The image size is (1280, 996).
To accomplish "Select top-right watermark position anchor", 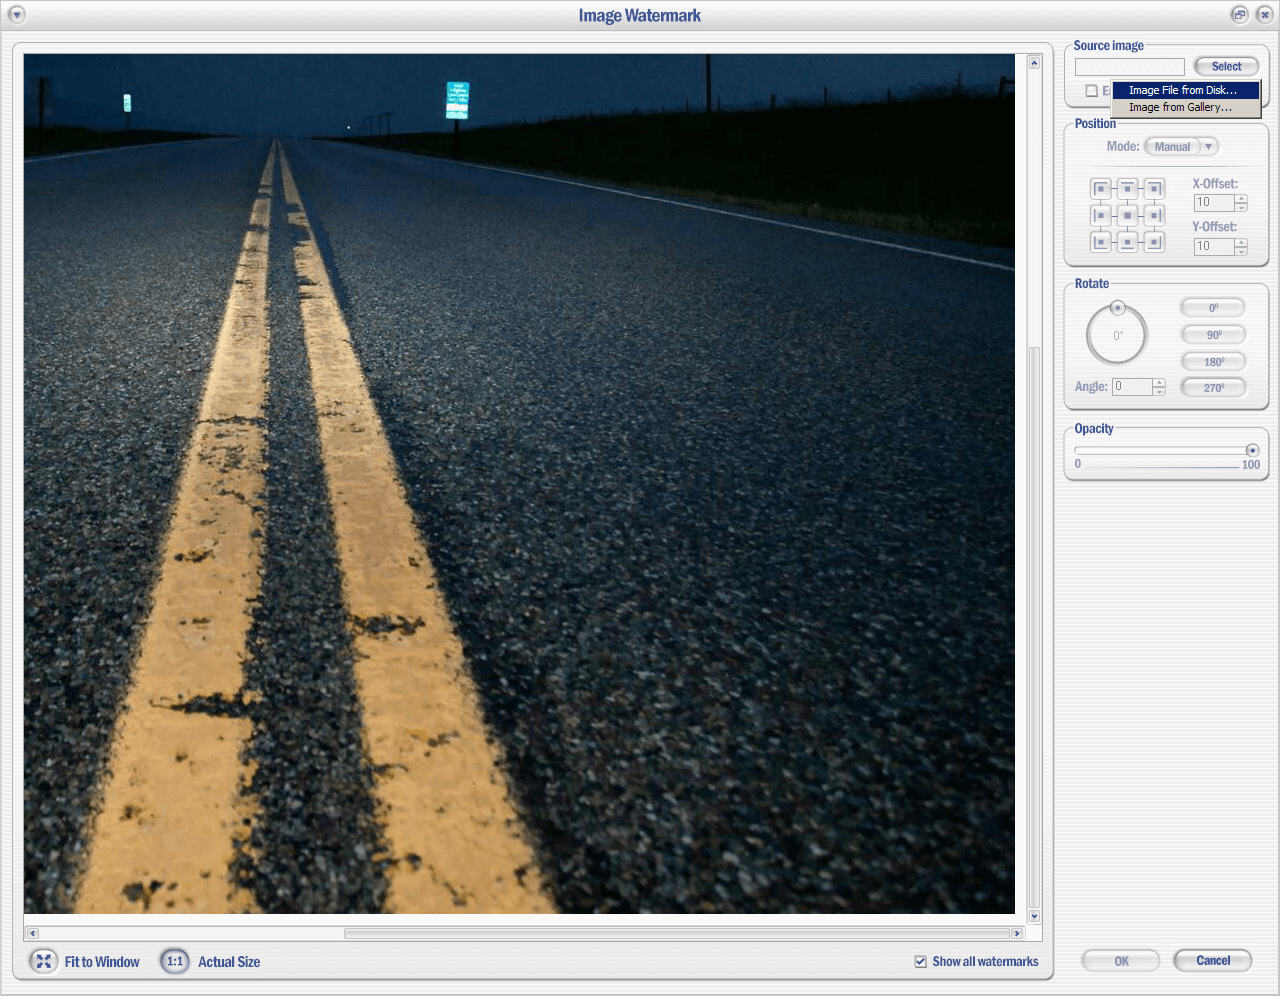I will tap(1154, 188).
